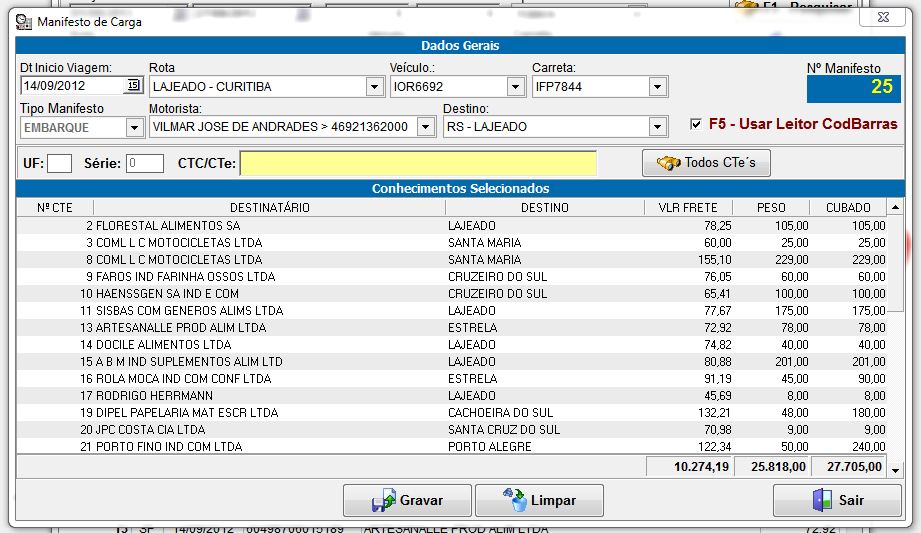Select DIPEL PAPELARIA MAT ESCR LTDA row
Image resolution: width=921 pixels, height=533 pixels.
pyautogui.click(x=452, y=413)
